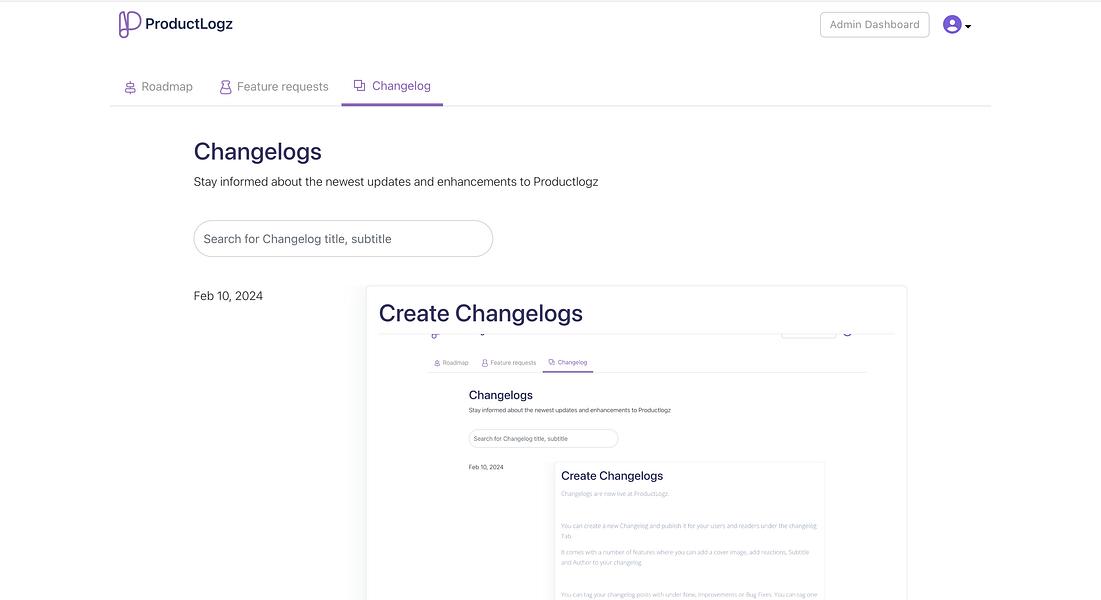Click the Stay informed about updates subtitle
This screenshot has height=600, width=1101.
396,182
